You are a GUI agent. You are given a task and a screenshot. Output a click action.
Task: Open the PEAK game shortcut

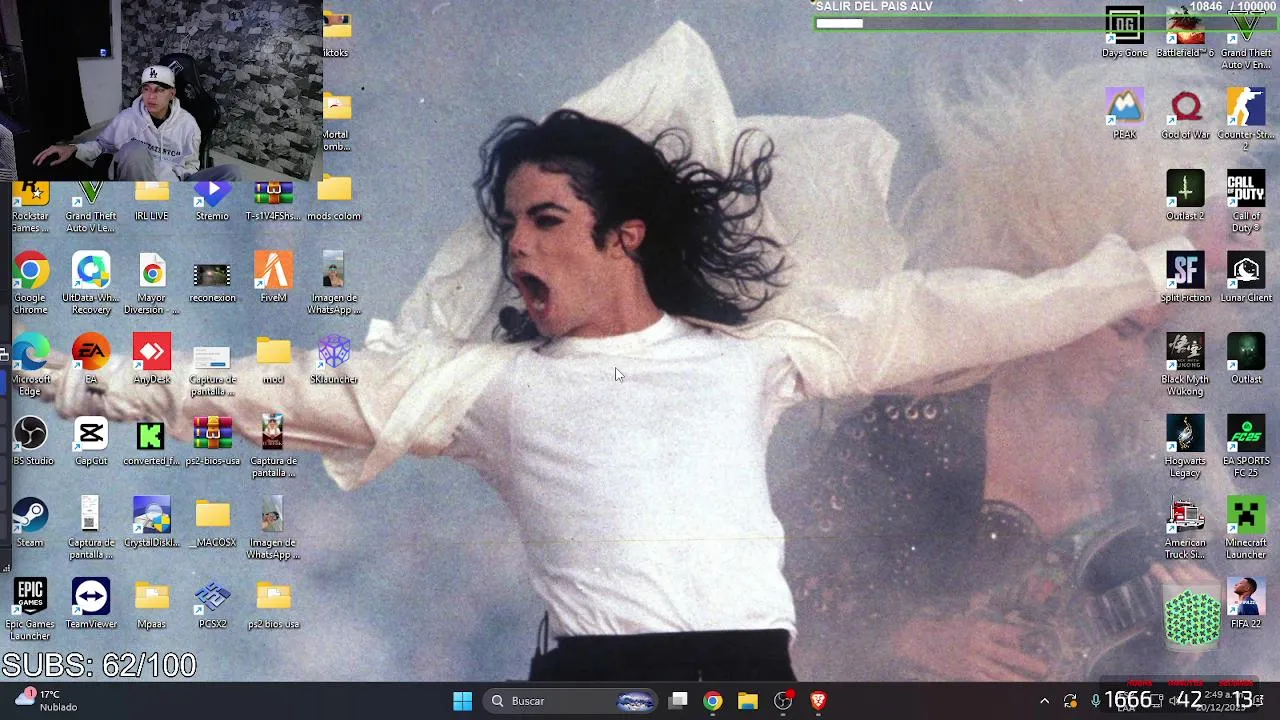1124,114
